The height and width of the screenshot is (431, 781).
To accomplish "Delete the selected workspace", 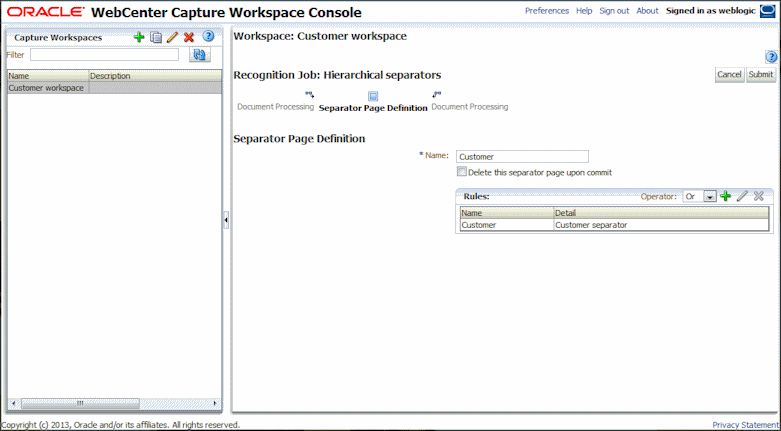I will (x=189, y=37).
